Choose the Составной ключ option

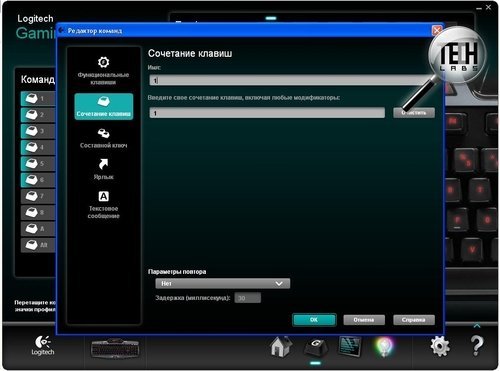point(104,138)
